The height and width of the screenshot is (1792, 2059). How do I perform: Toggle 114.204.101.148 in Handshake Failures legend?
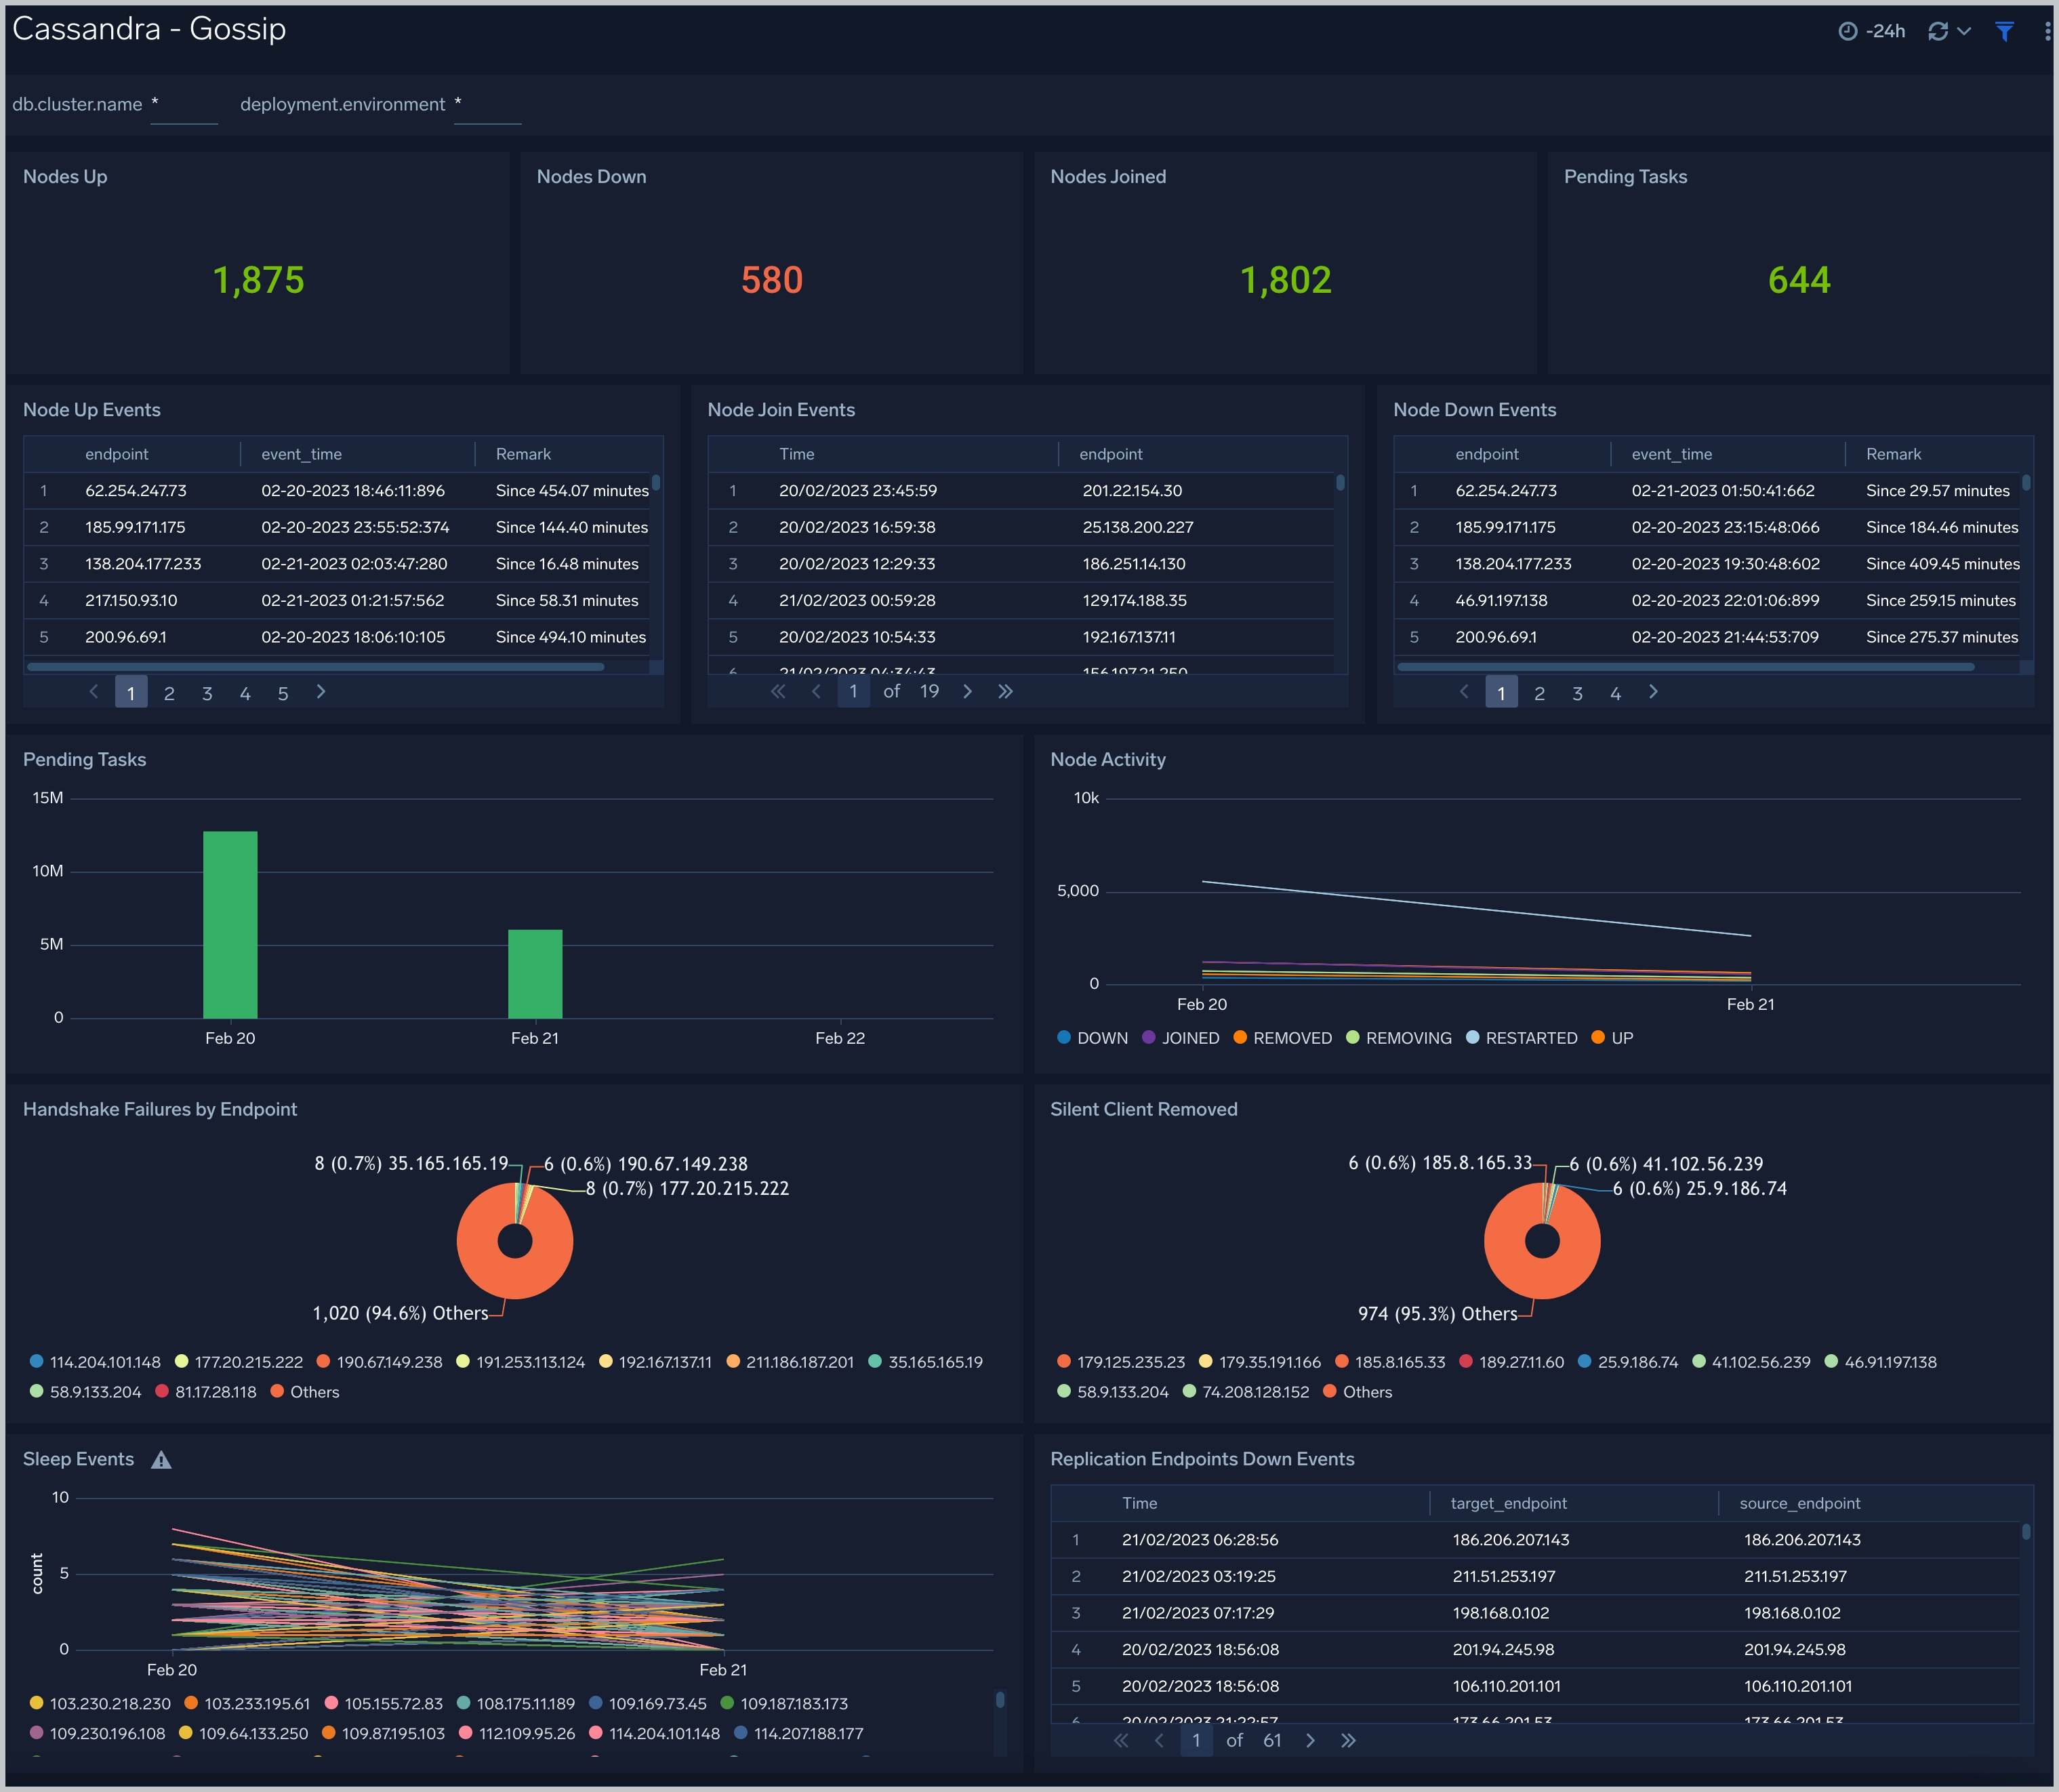(x=95, y=1362)
